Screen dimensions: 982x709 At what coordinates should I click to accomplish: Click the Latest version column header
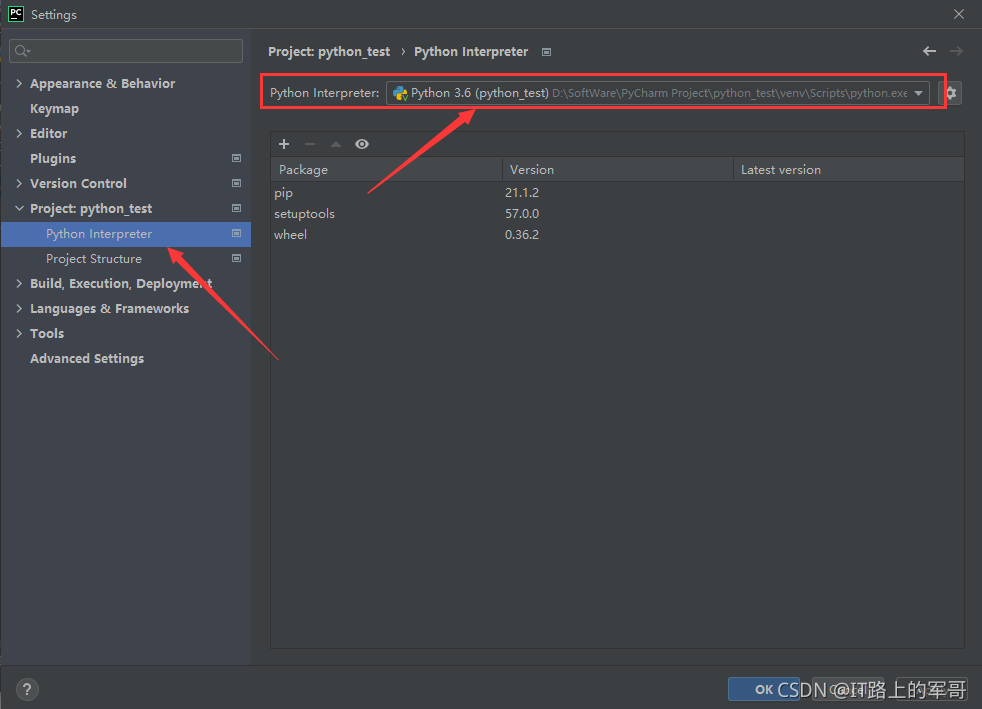tap(849, 169)
